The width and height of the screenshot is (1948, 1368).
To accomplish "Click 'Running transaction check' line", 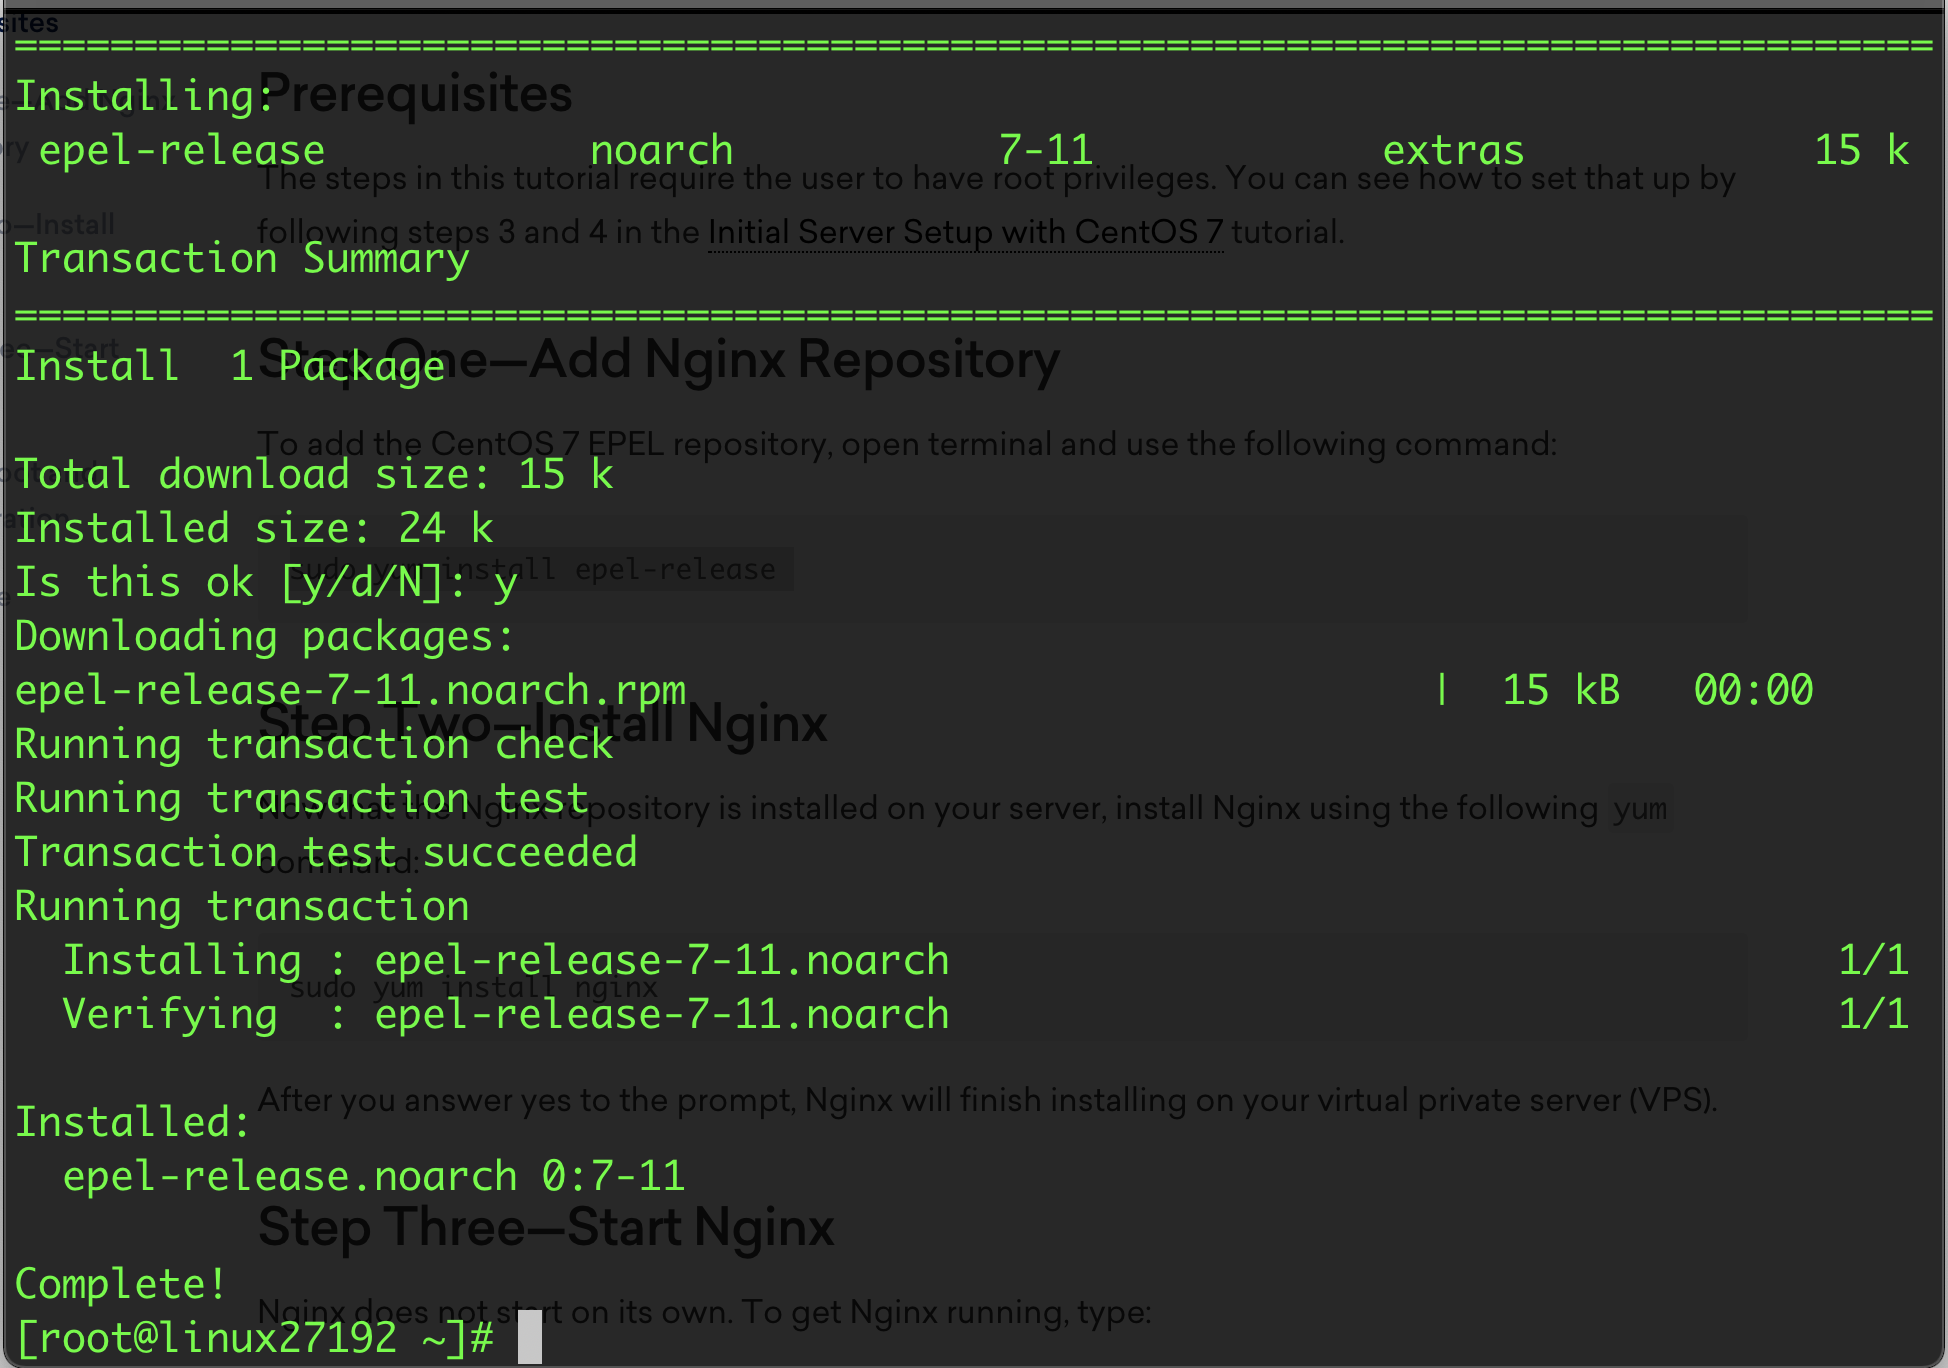I will (314, 745).
